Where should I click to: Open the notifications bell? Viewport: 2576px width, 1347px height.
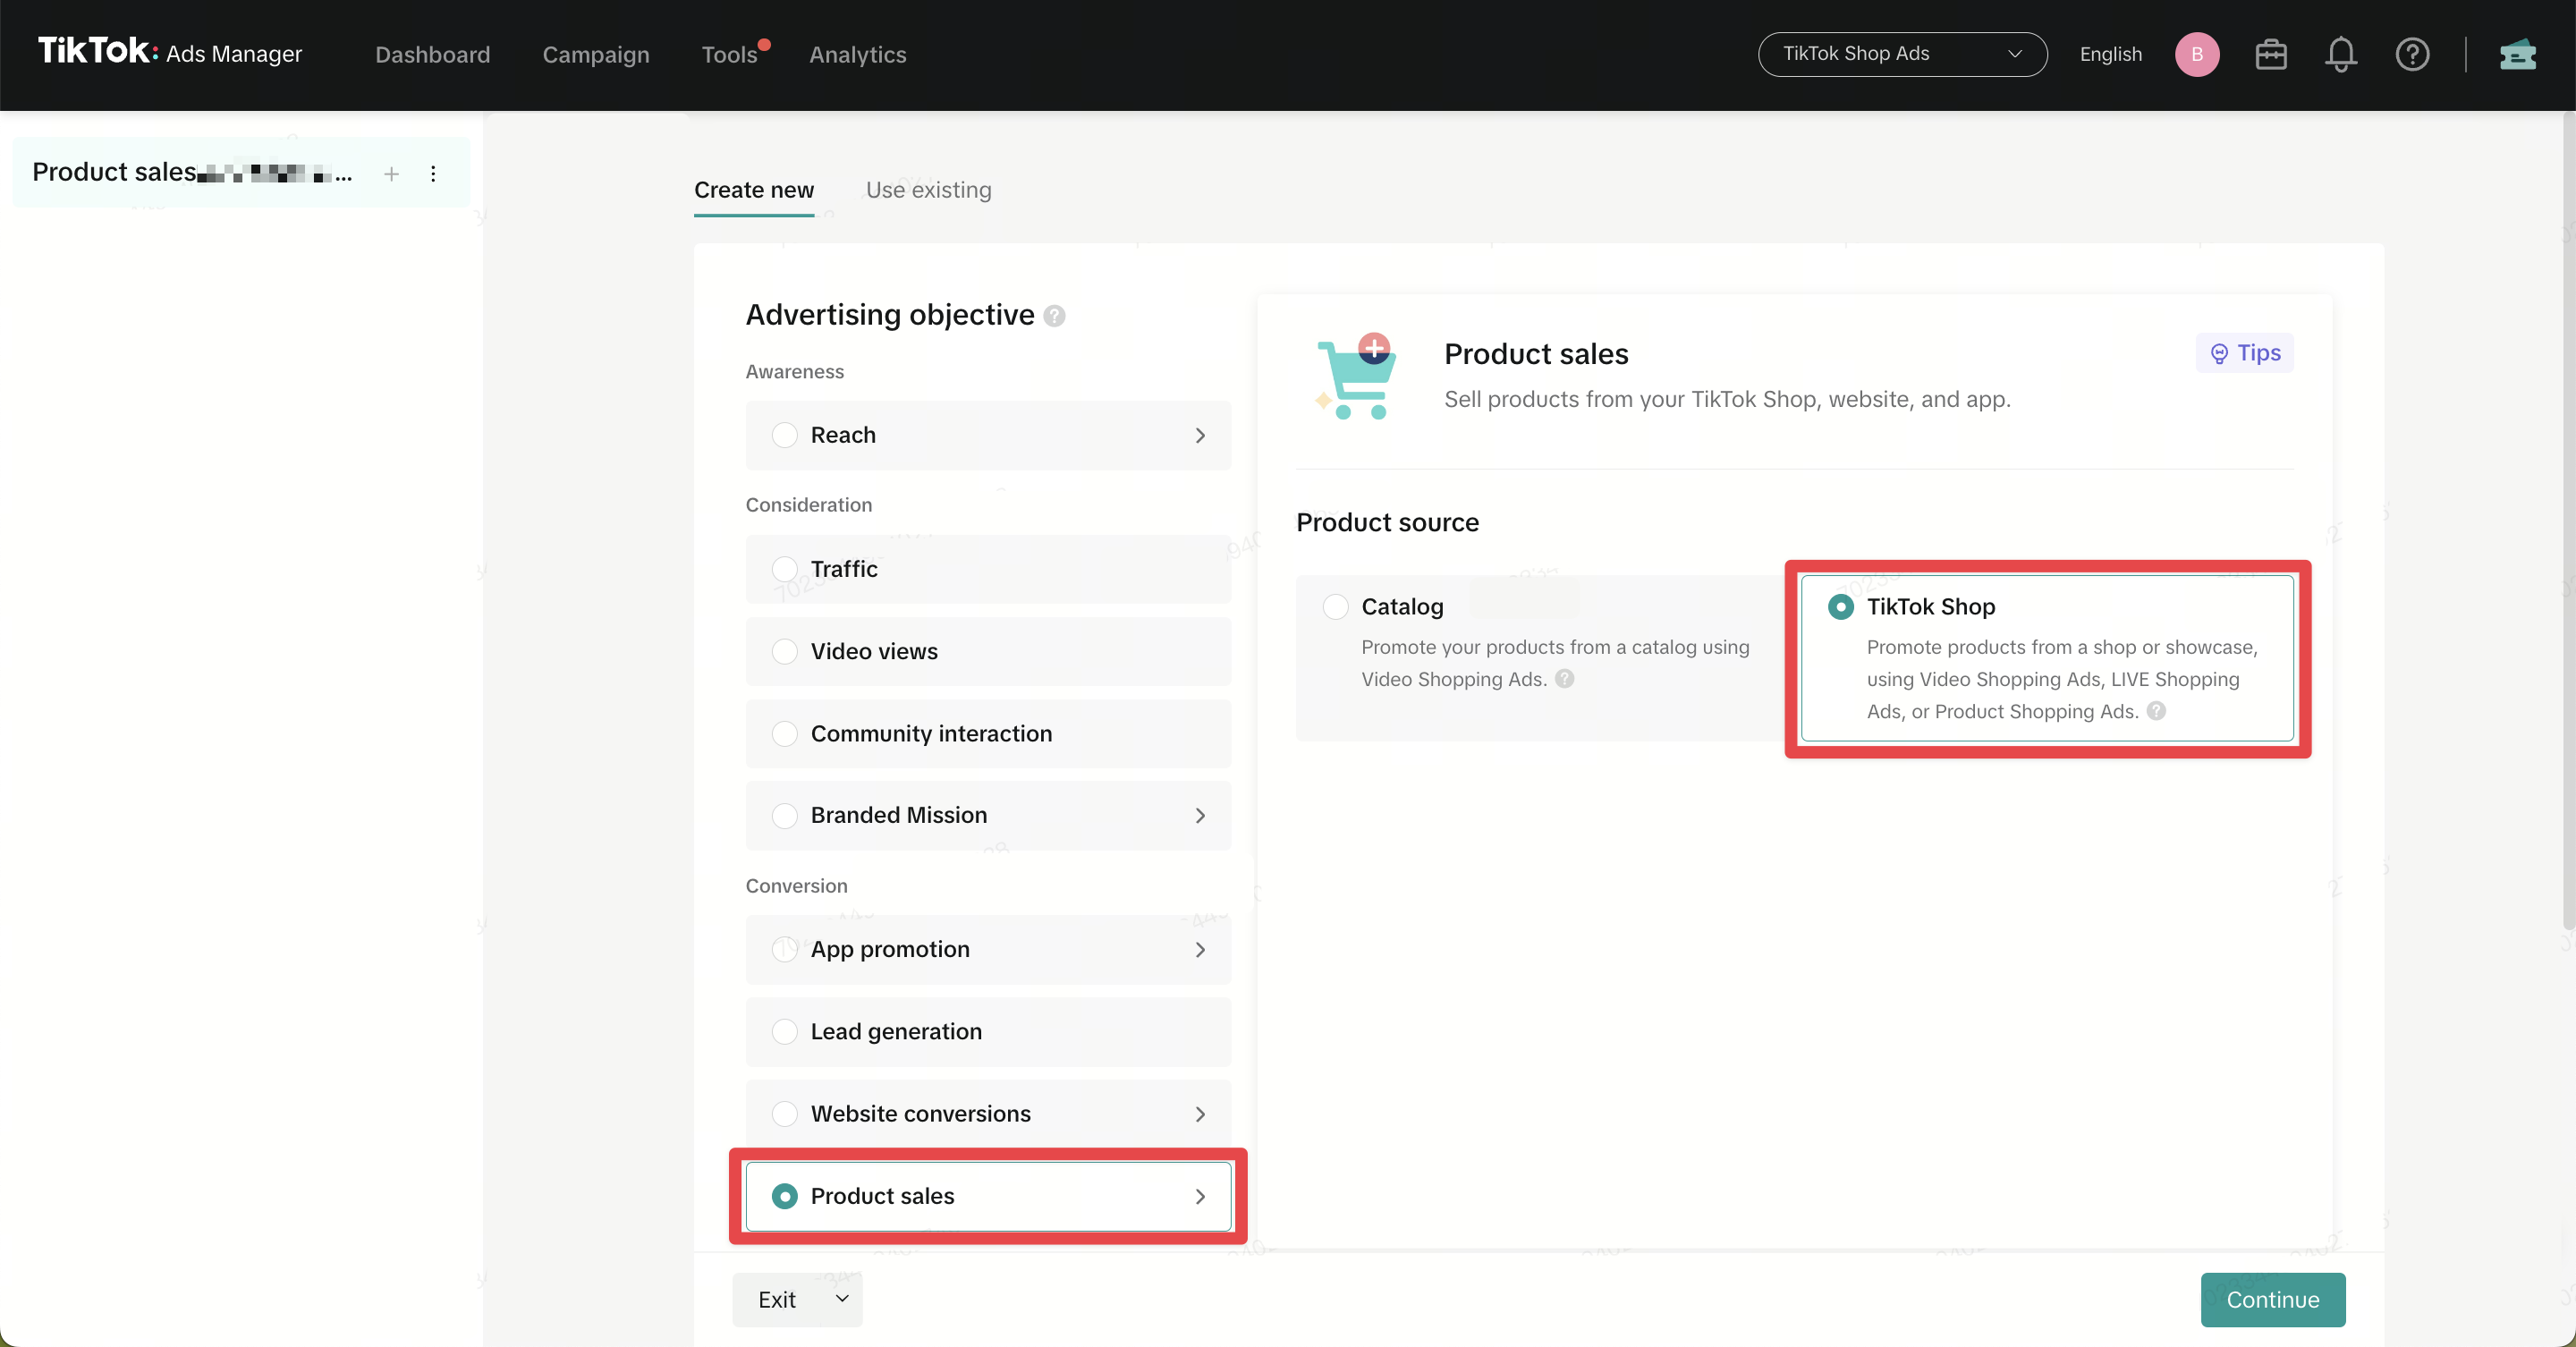tap(2340, 54)
